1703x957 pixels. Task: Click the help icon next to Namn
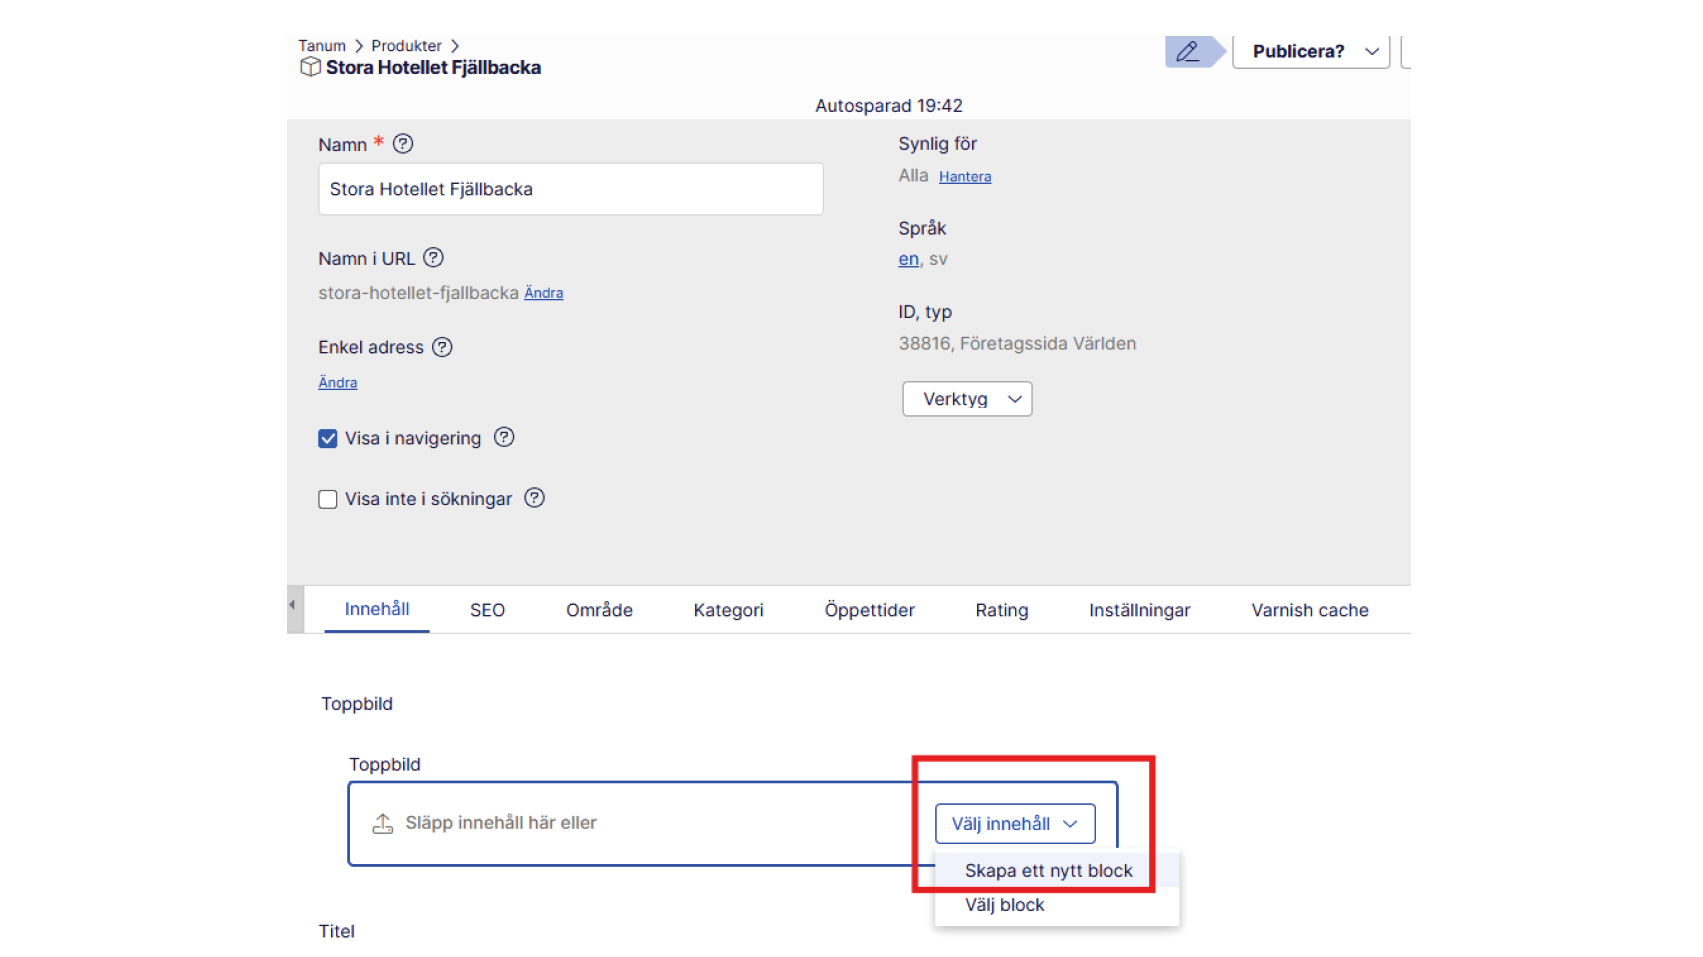click(x=403, y=144)
